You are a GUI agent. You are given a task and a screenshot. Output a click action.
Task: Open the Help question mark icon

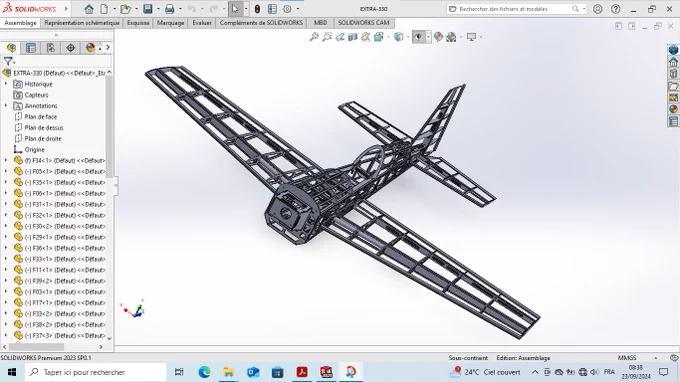[x=615, y=9]
